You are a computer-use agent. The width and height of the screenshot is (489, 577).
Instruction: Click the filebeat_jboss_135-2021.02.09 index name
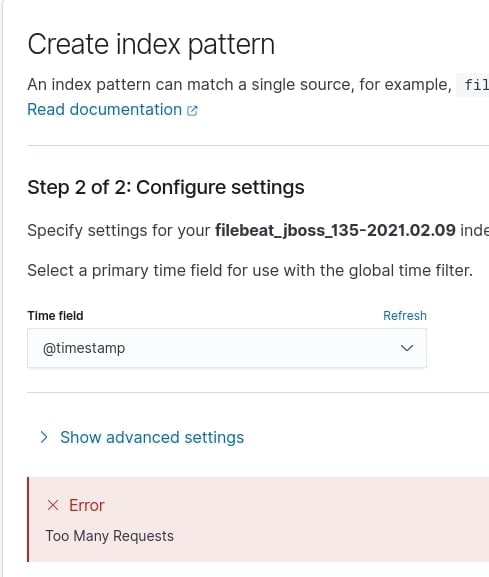(x=335, y=230)
